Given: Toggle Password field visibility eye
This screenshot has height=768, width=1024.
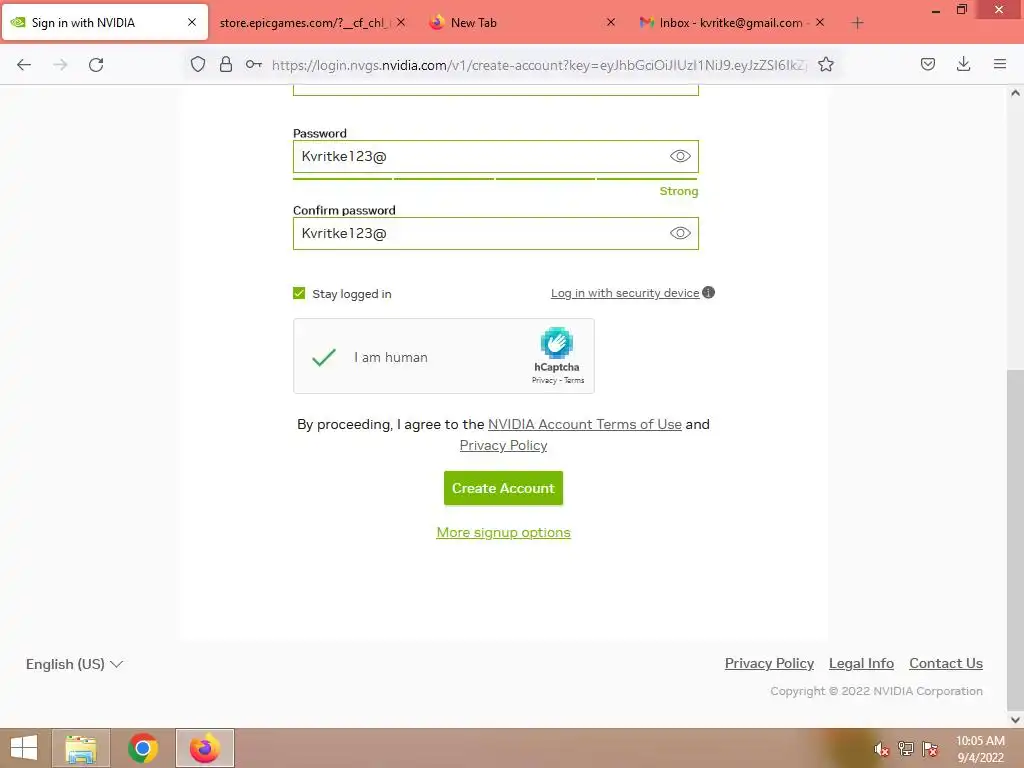Looking at the screenshot, I should pyautogui.click(x=680, y=156).
